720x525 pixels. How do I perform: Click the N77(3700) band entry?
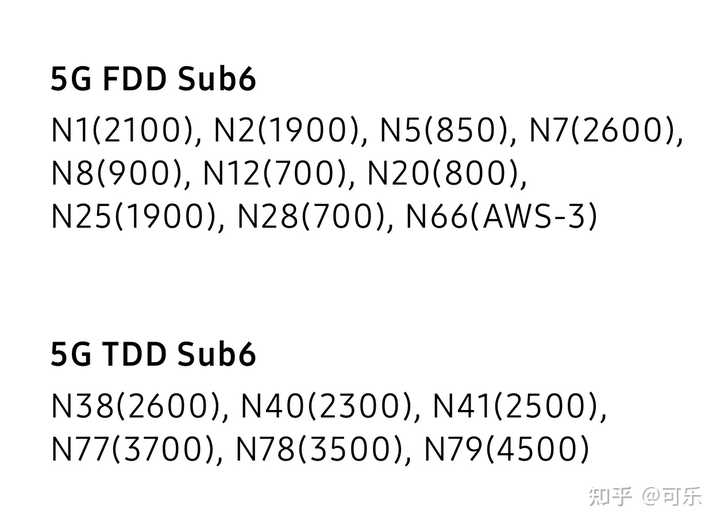(x=135, y=449)
